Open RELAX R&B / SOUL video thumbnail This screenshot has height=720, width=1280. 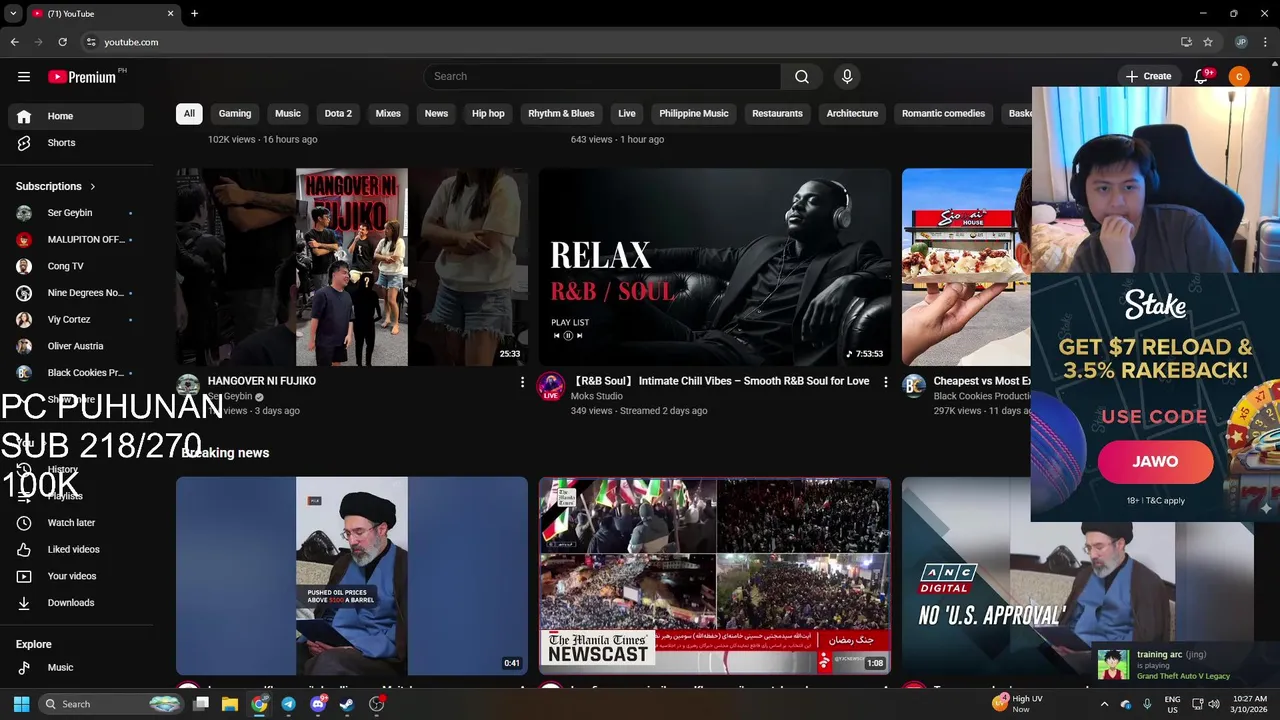[715, 267]
